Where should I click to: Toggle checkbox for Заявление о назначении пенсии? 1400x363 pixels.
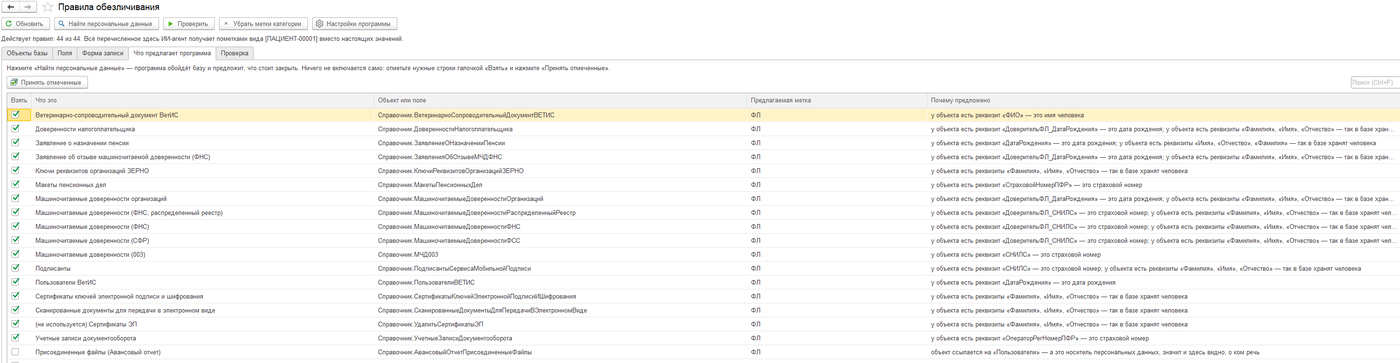pyautogui.click(x=16, y=143)
